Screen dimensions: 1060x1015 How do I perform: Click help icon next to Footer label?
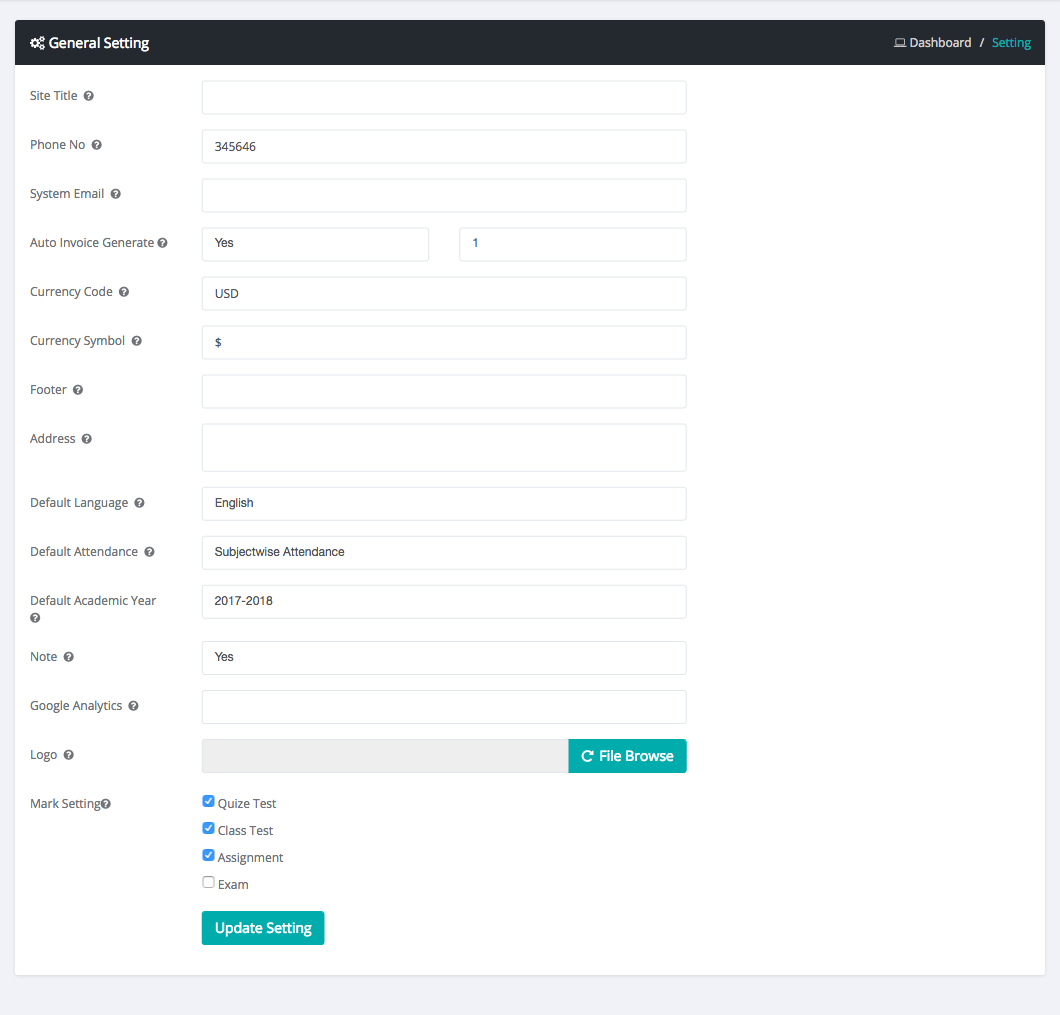[x=78, y=390]
